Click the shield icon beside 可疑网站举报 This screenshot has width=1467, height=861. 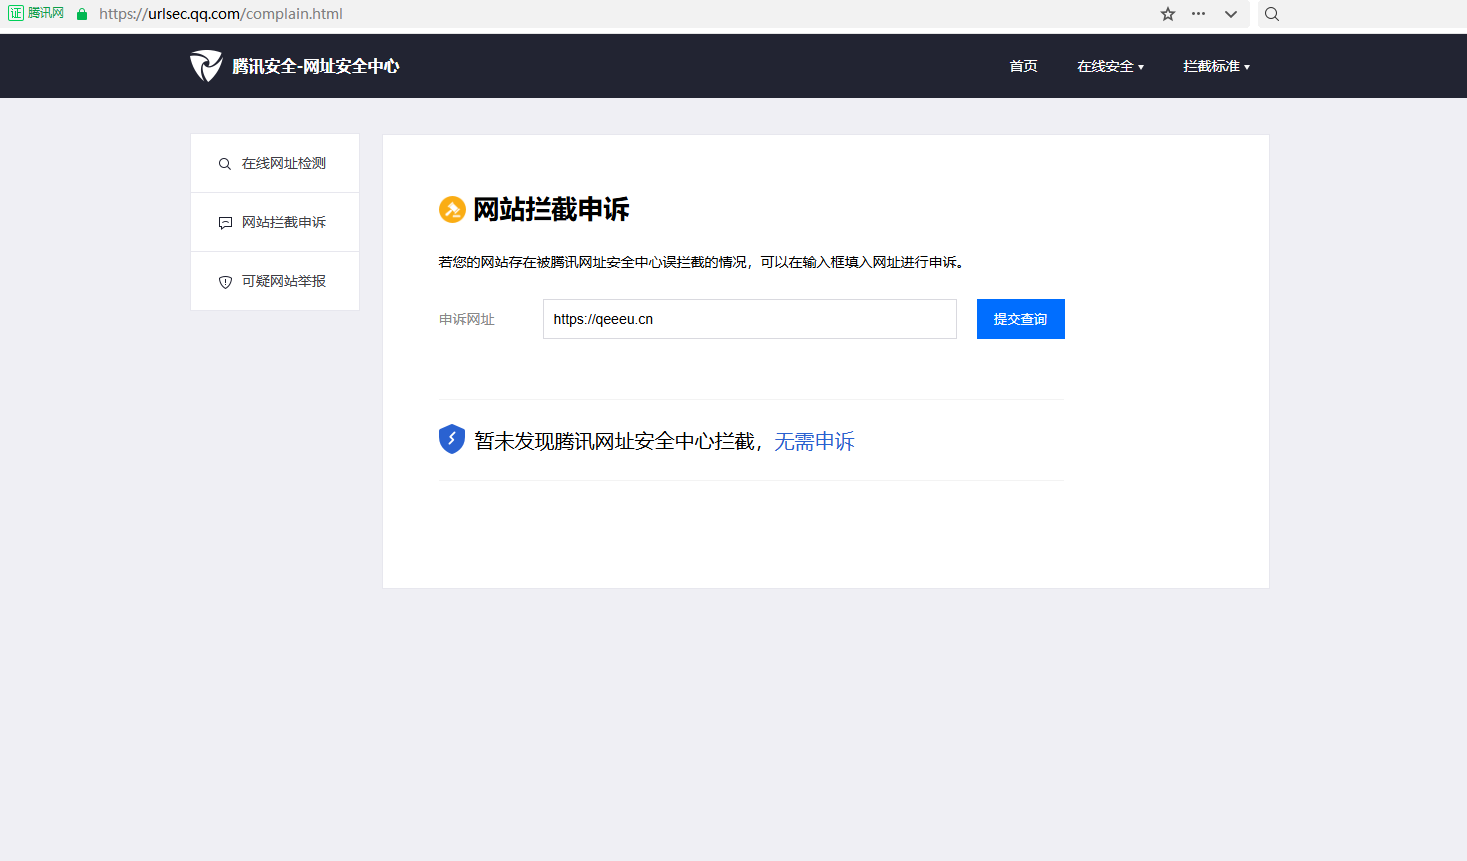click(x=225, y=282)
